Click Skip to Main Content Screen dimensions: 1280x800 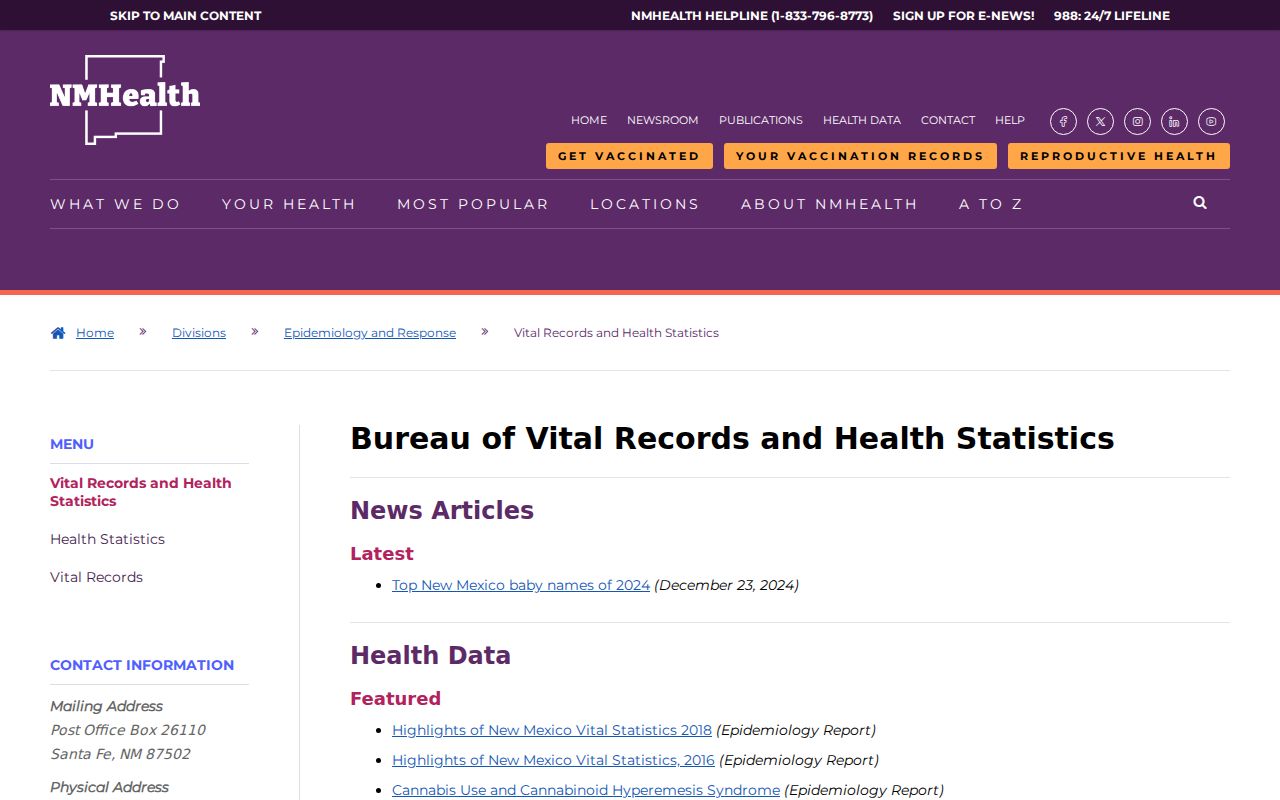[186, 16]
